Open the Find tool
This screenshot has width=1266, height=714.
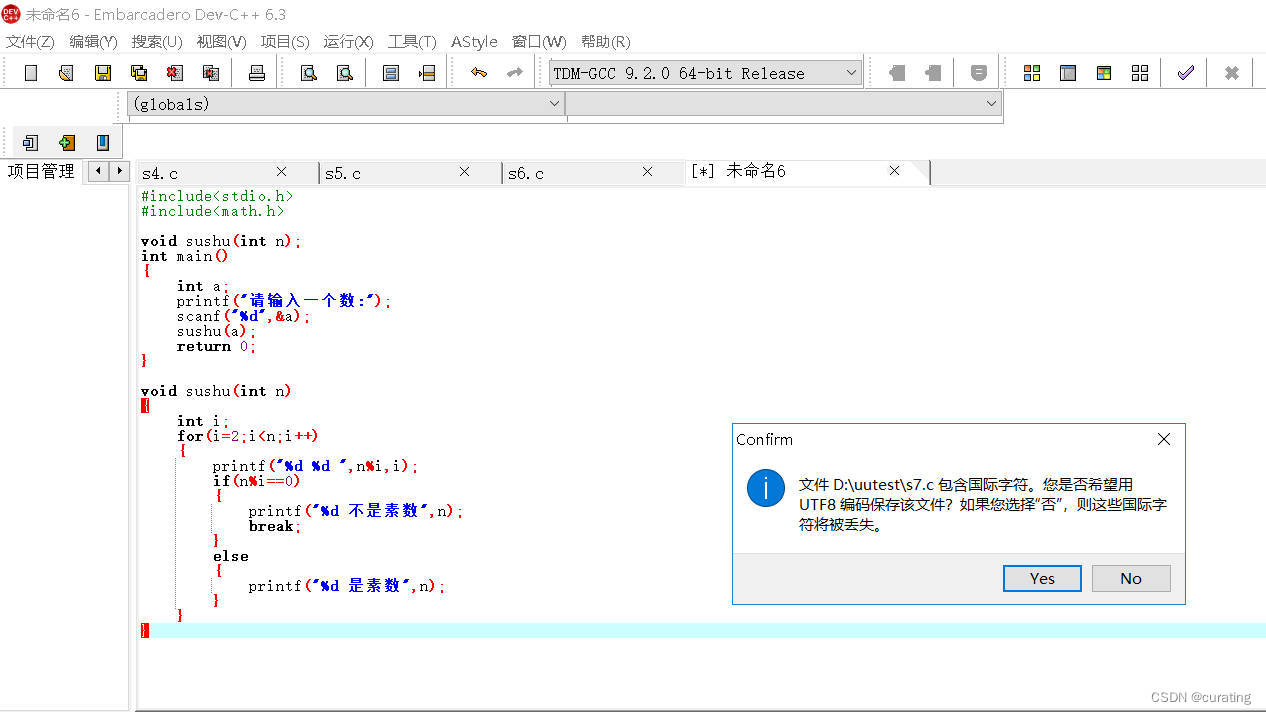(309, 73)
